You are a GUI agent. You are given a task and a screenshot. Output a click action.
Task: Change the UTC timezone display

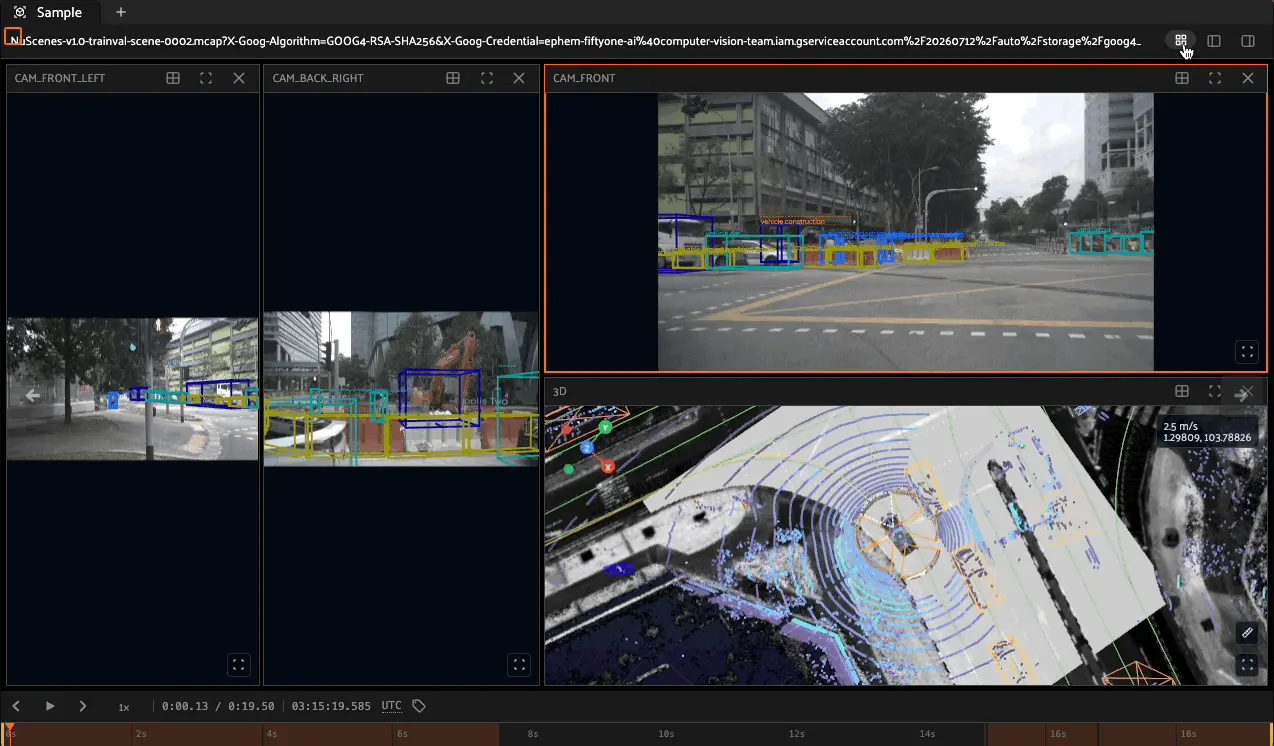point(392,706)
